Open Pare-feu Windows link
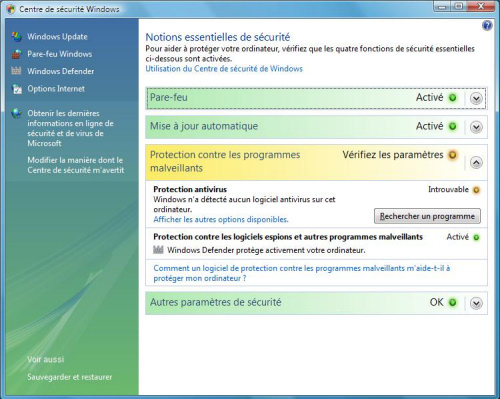This screenshot has width=500, height=399. point(60,54)
